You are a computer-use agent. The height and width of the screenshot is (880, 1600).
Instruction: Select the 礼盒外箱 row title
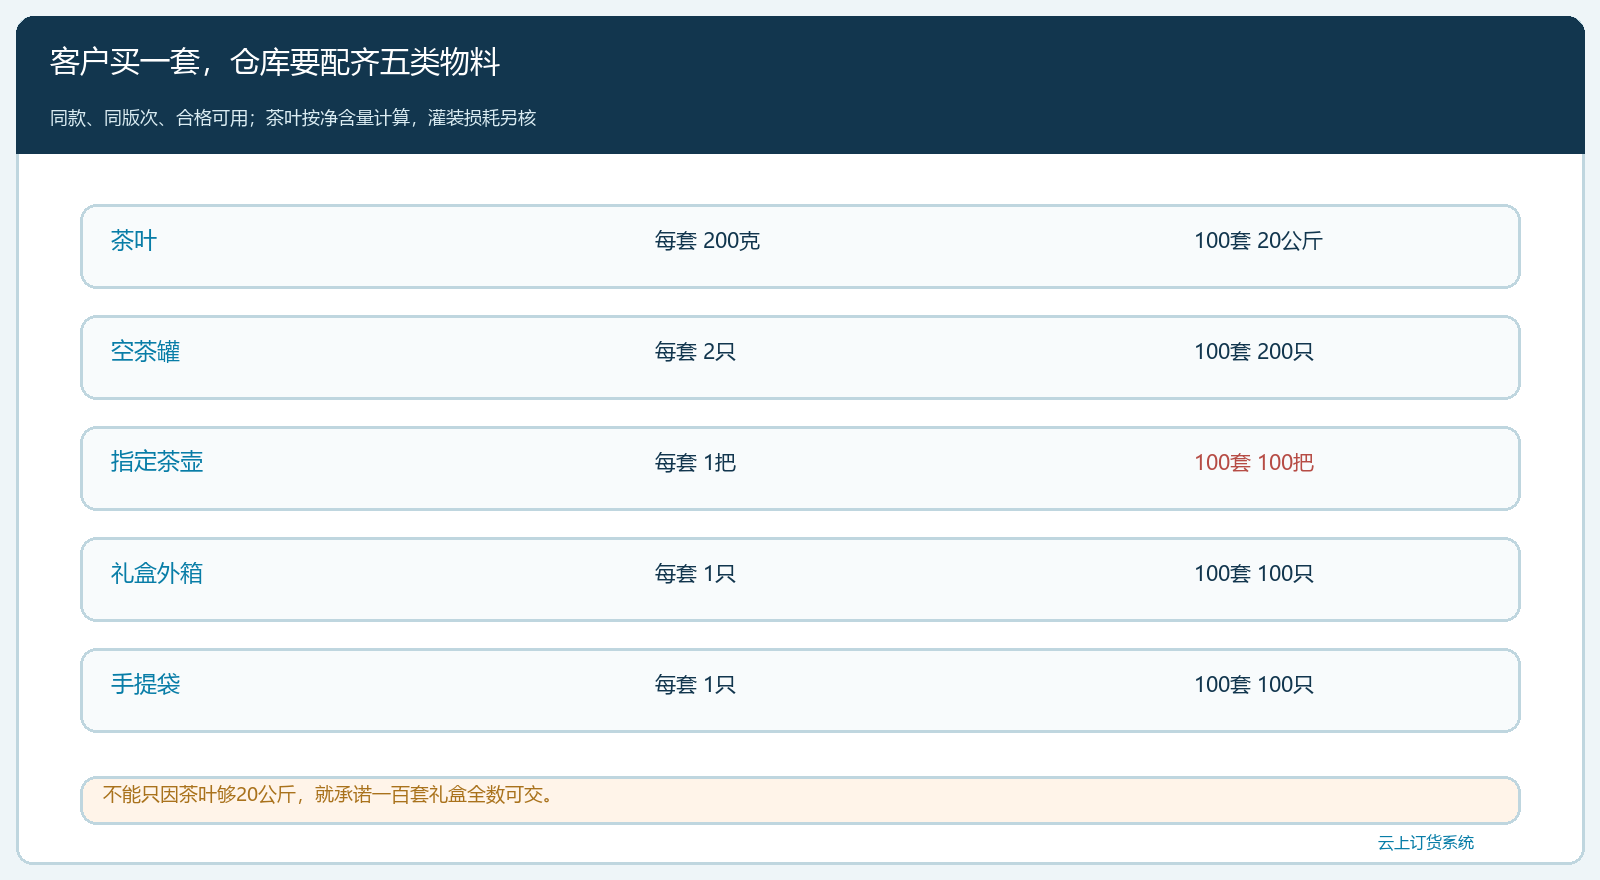[157, 573]
